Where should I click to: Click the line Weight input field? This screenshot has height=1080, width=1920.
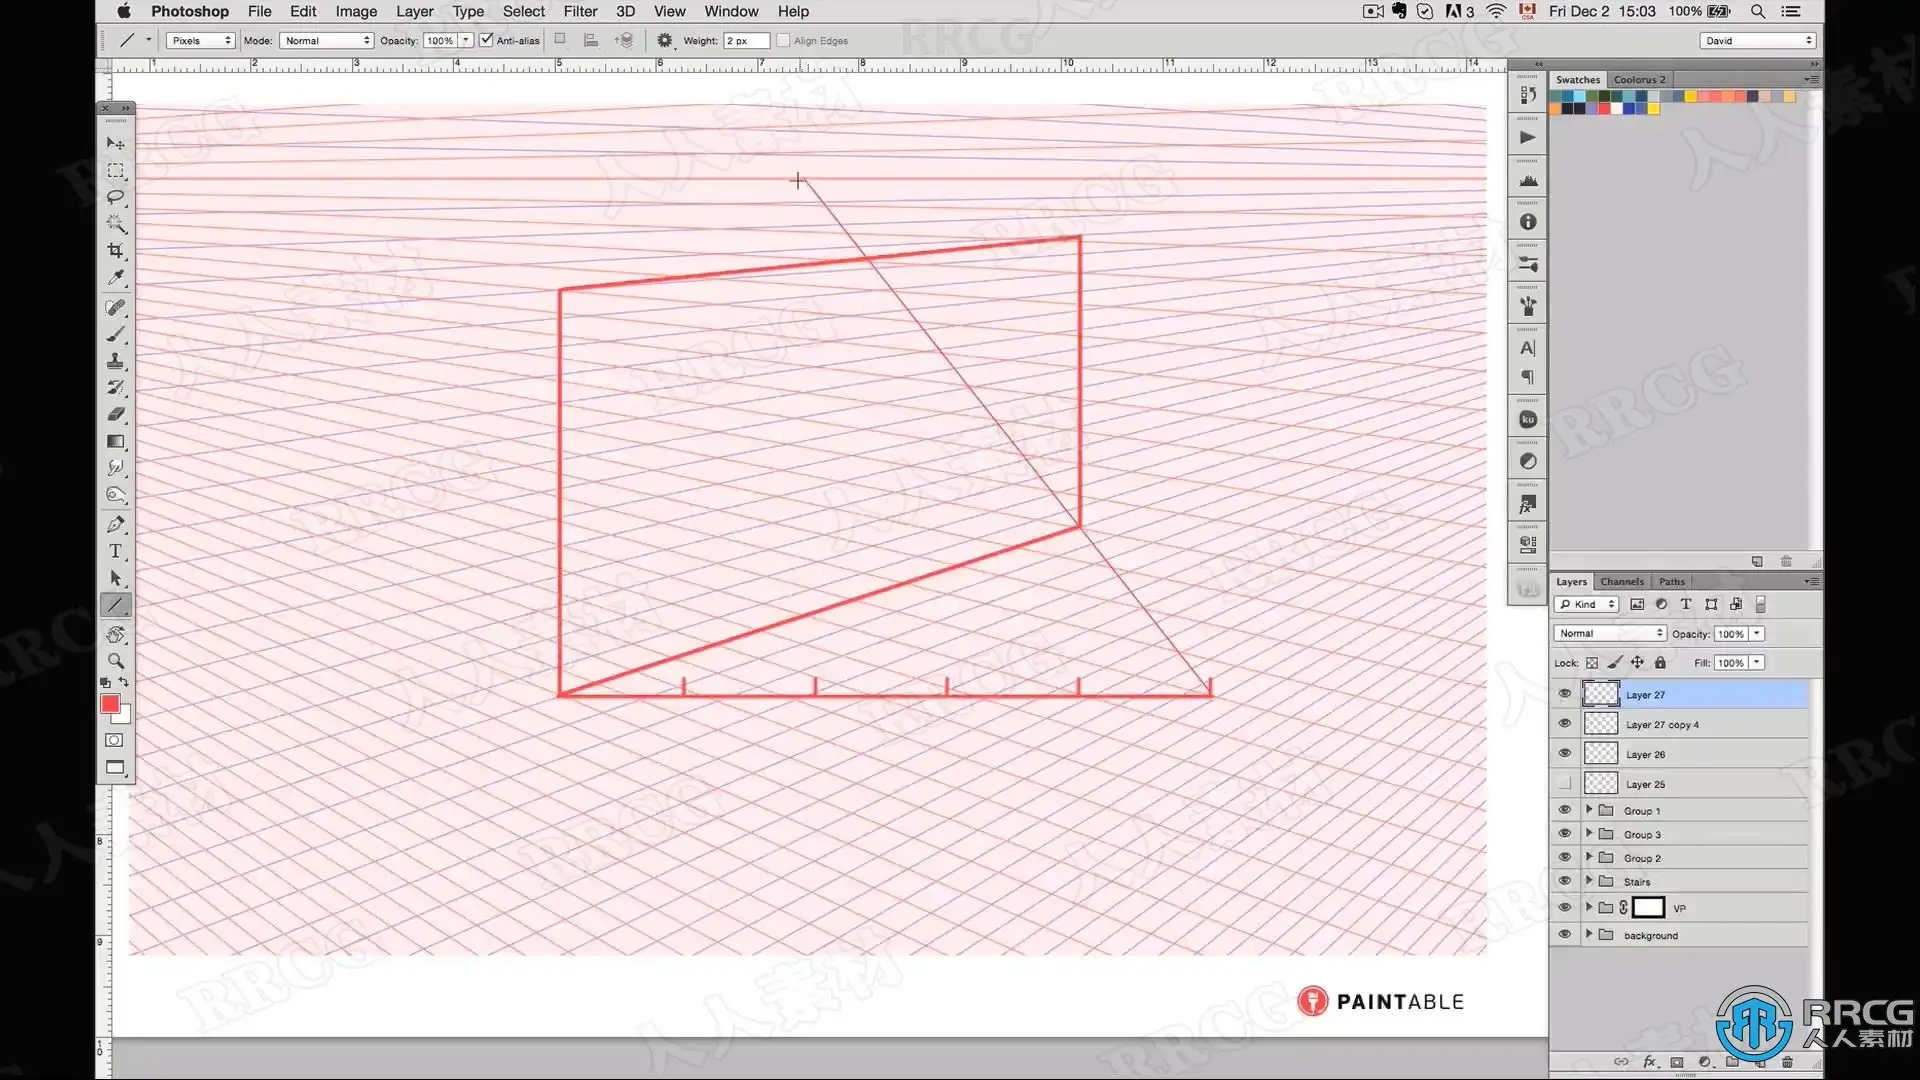pyautogui.click(x=746, y=40)
